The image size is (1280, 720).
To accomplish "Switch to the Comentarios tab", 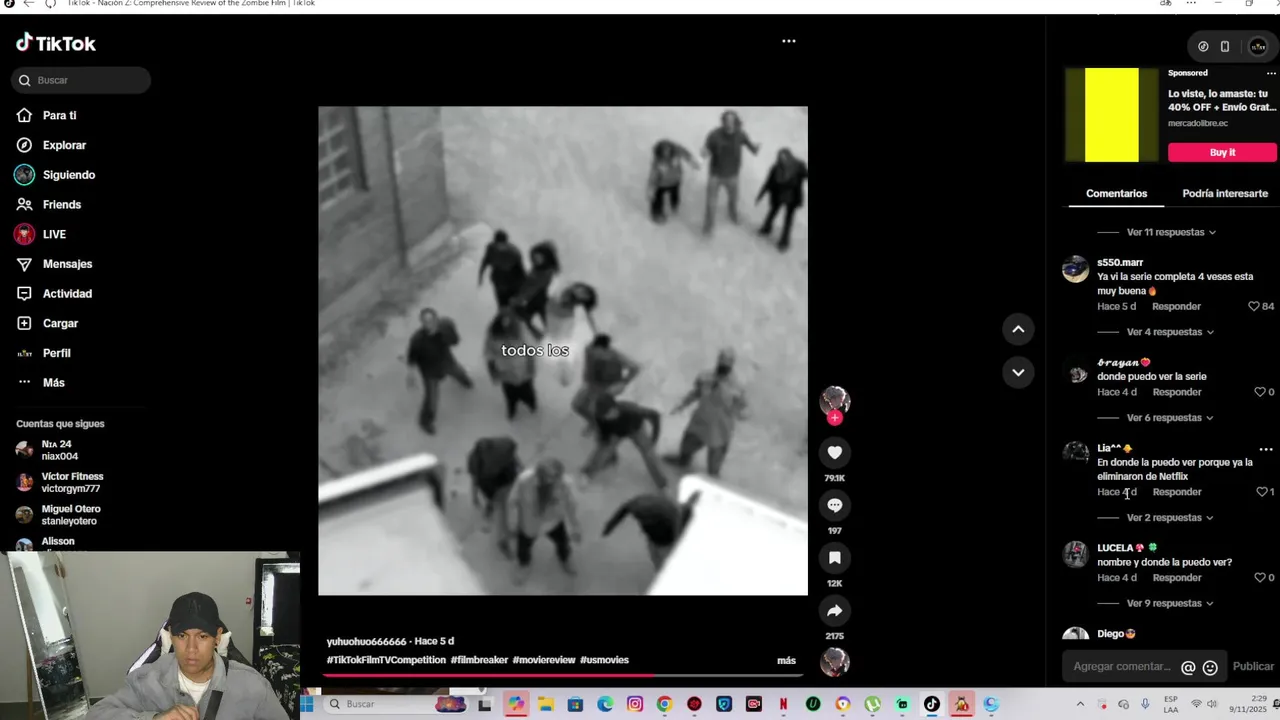I will pyautogui.click(x=1116, y=194).
